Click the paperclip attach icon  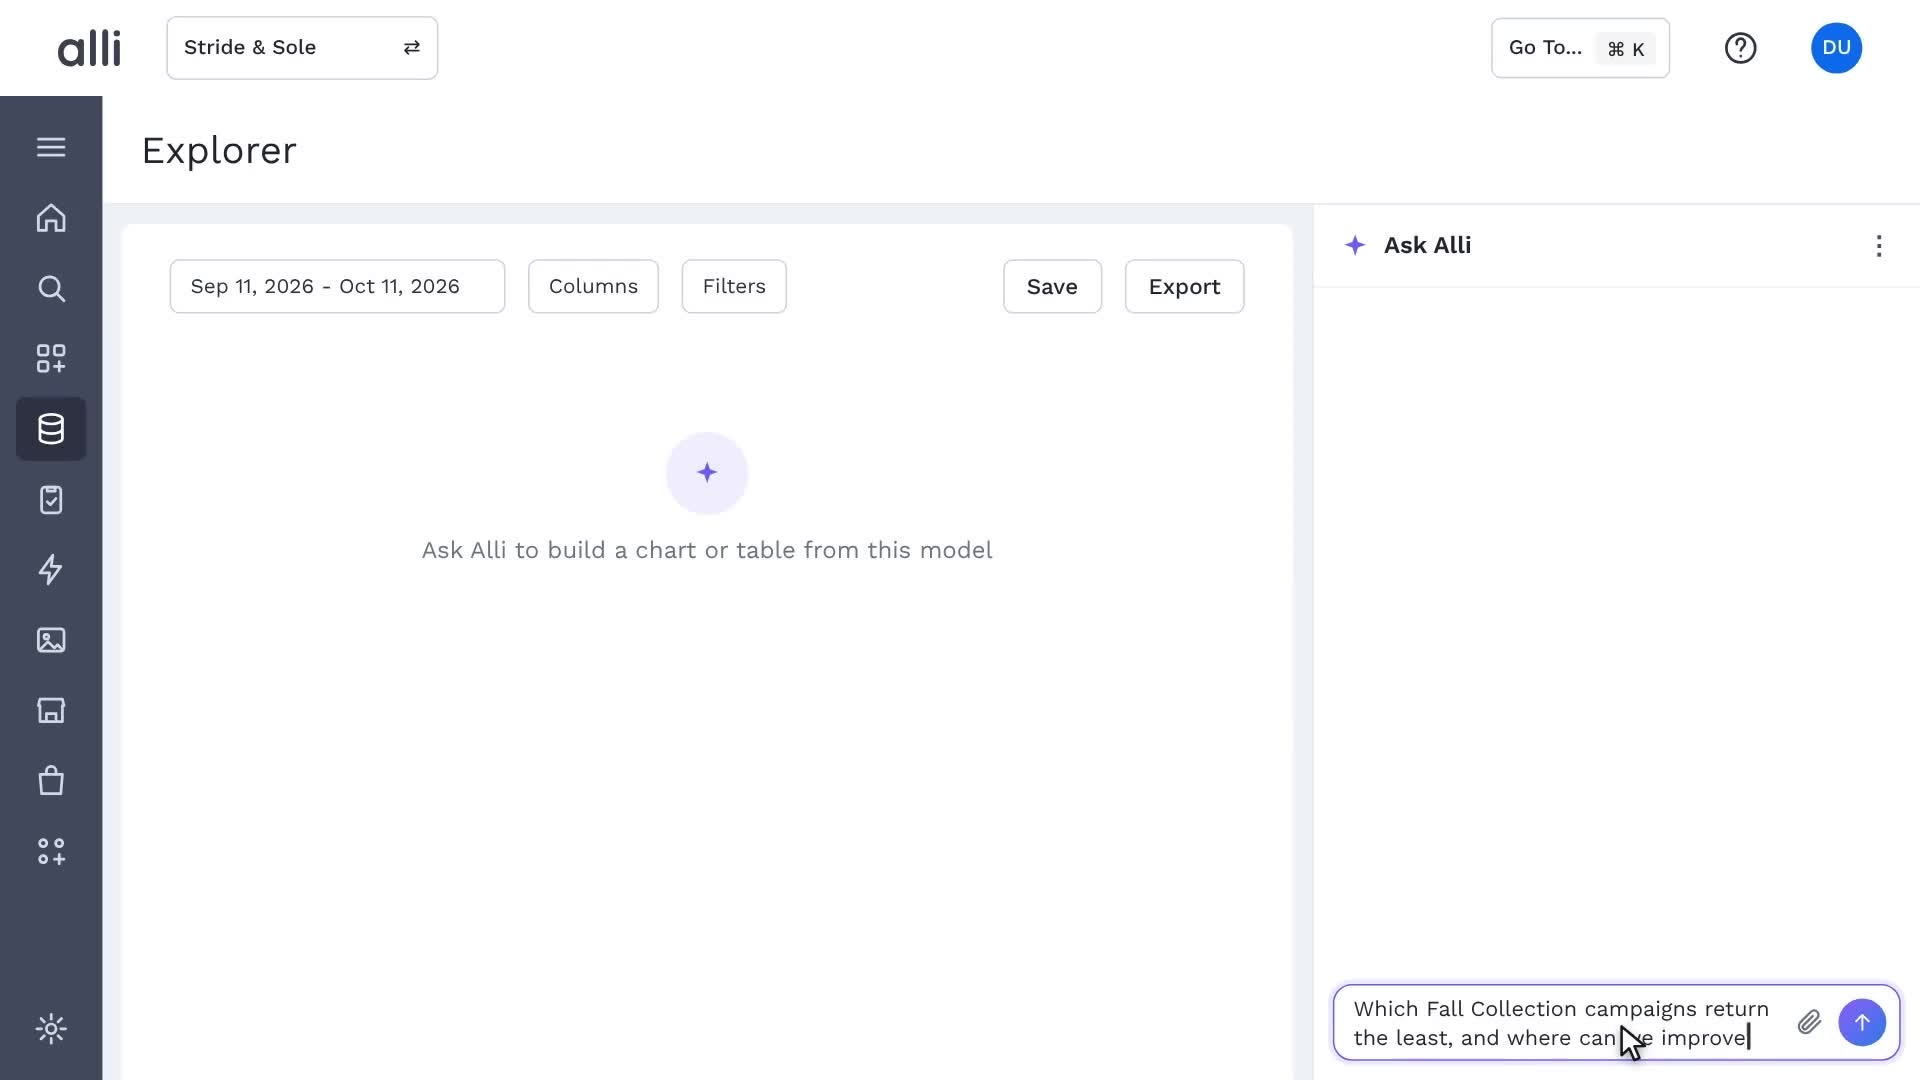pyautogui.click(x=1809, y=1022)
